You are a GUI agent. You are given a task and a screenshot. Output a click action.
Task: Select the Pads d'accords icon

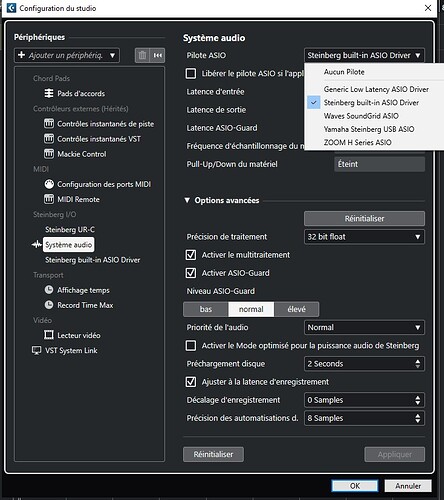[49, 93]
